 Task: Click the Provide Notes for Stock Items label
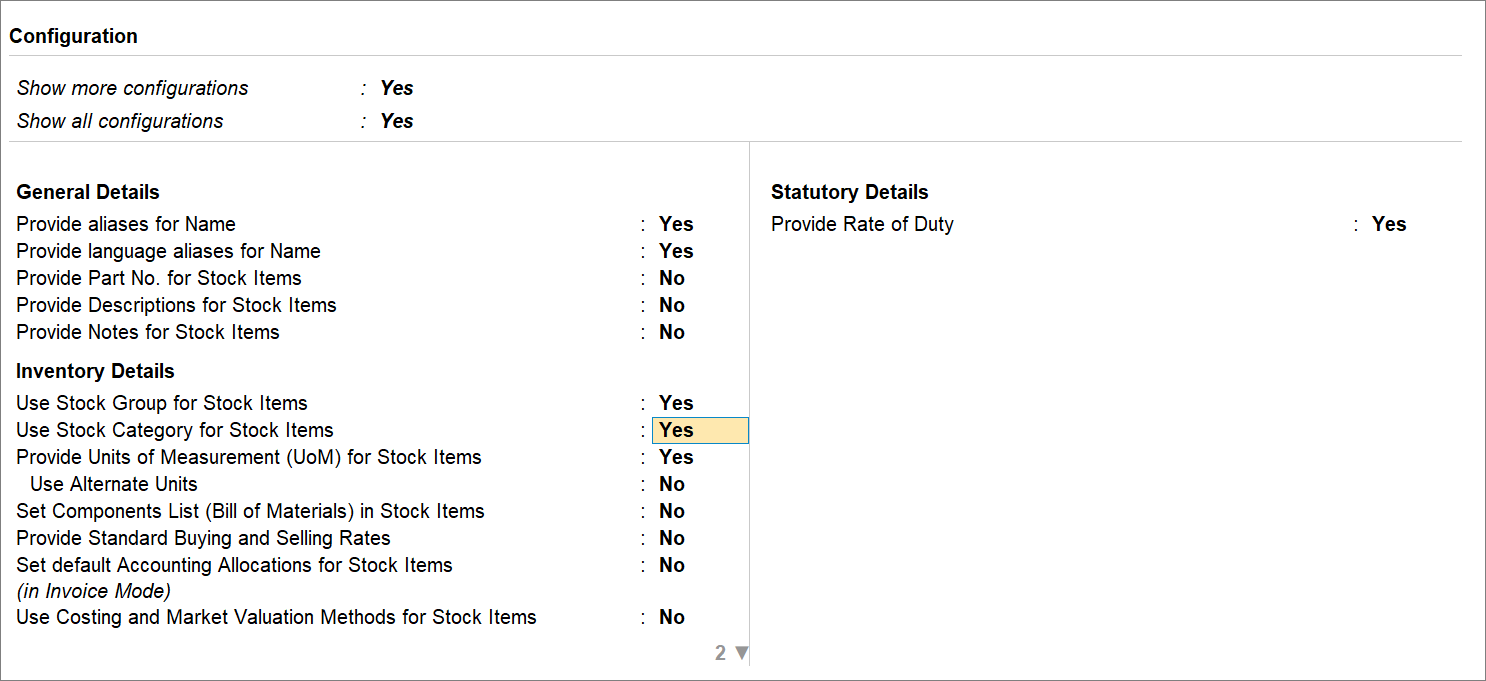[x=148, y=332]
